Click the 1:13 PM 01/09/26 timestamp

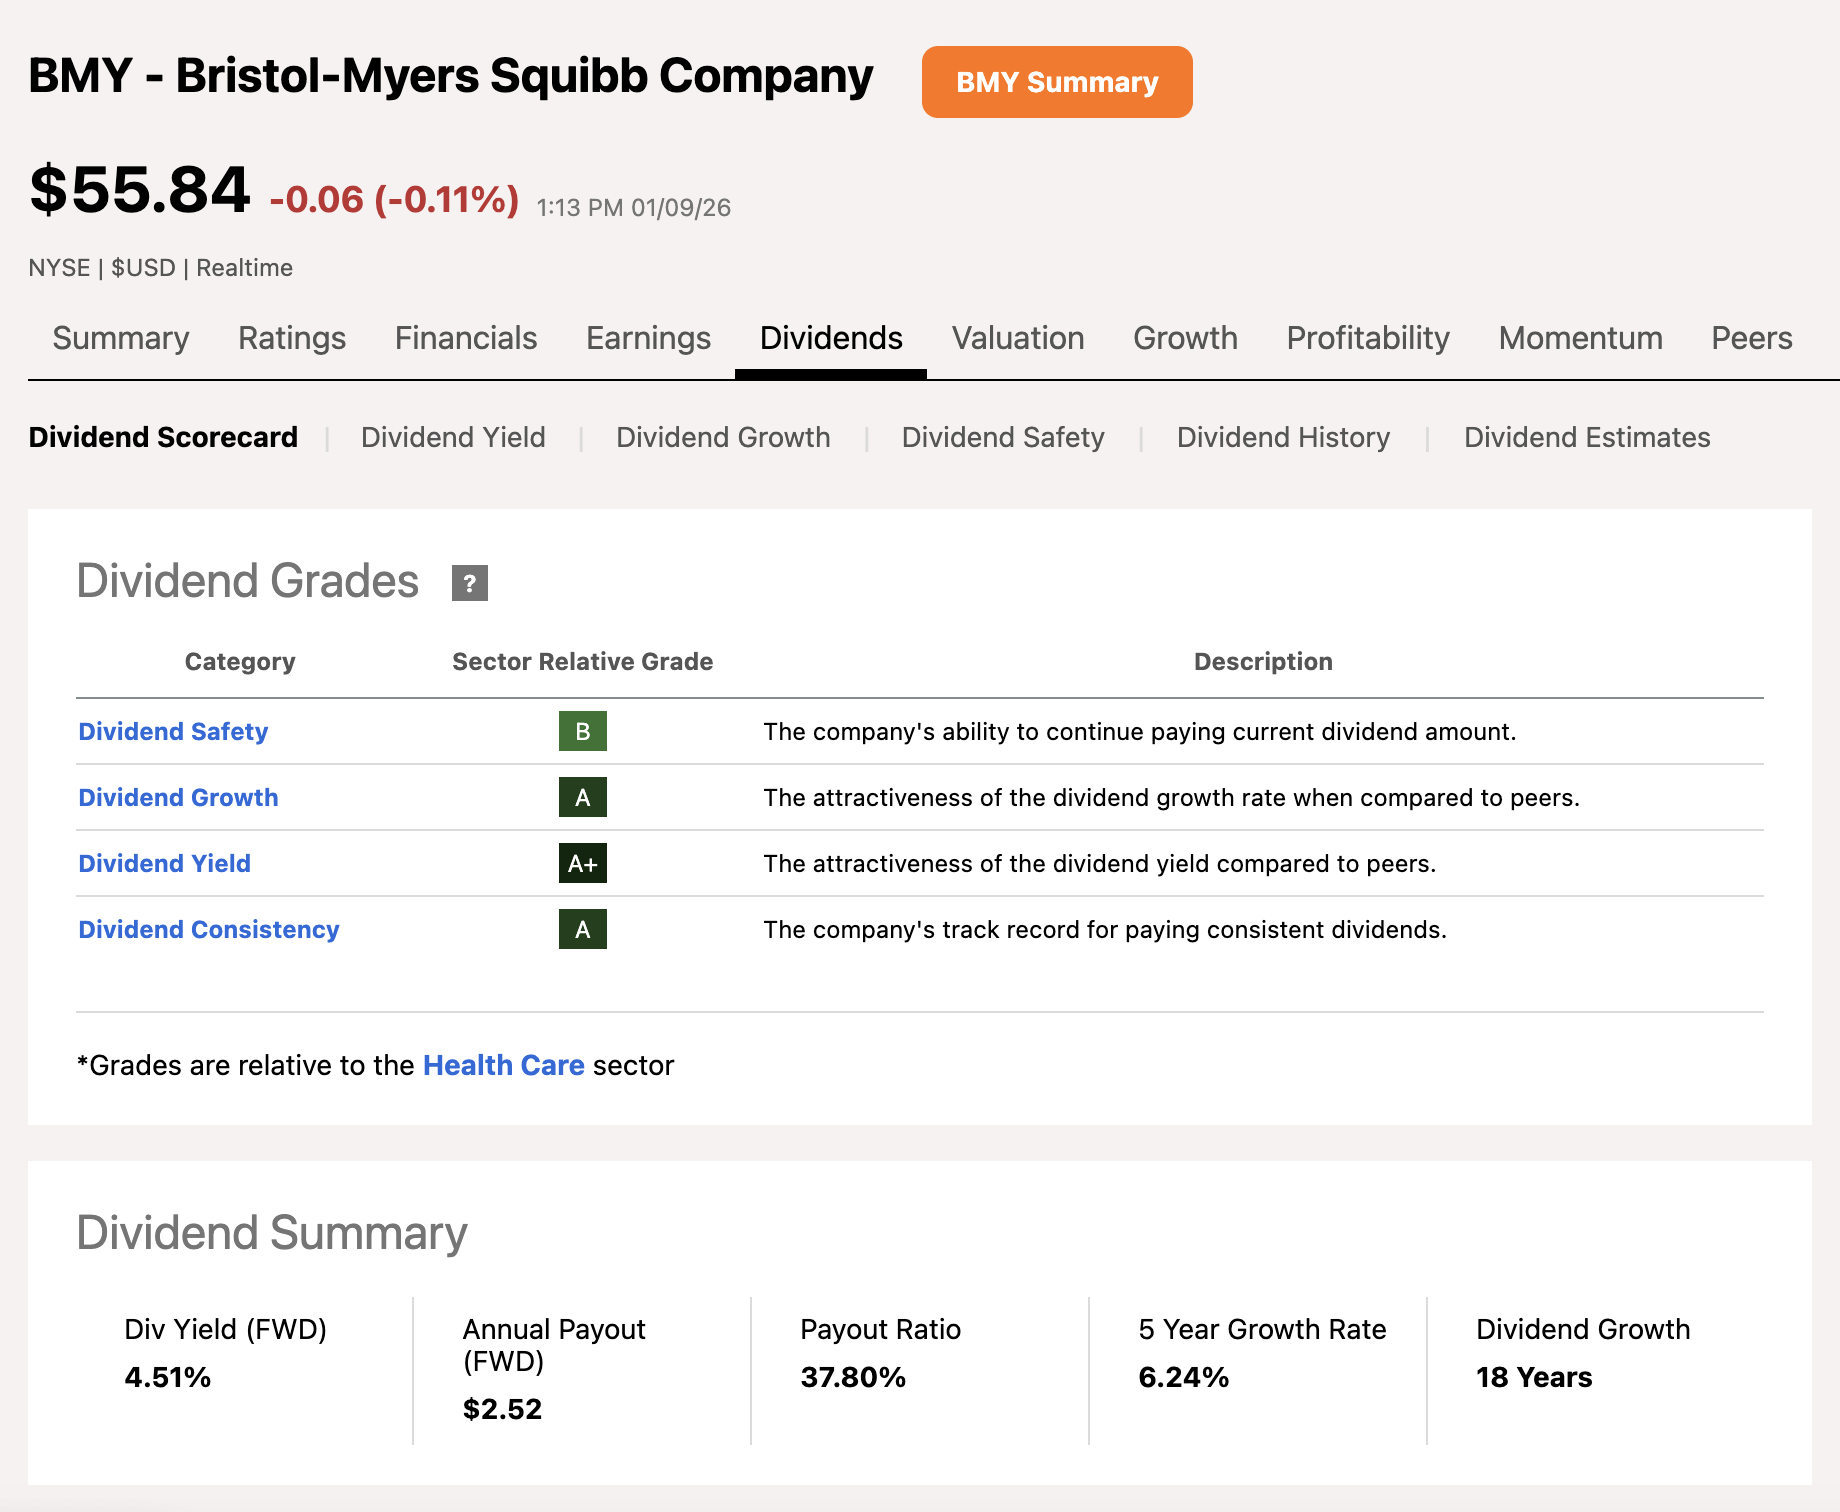click(634, 207)
